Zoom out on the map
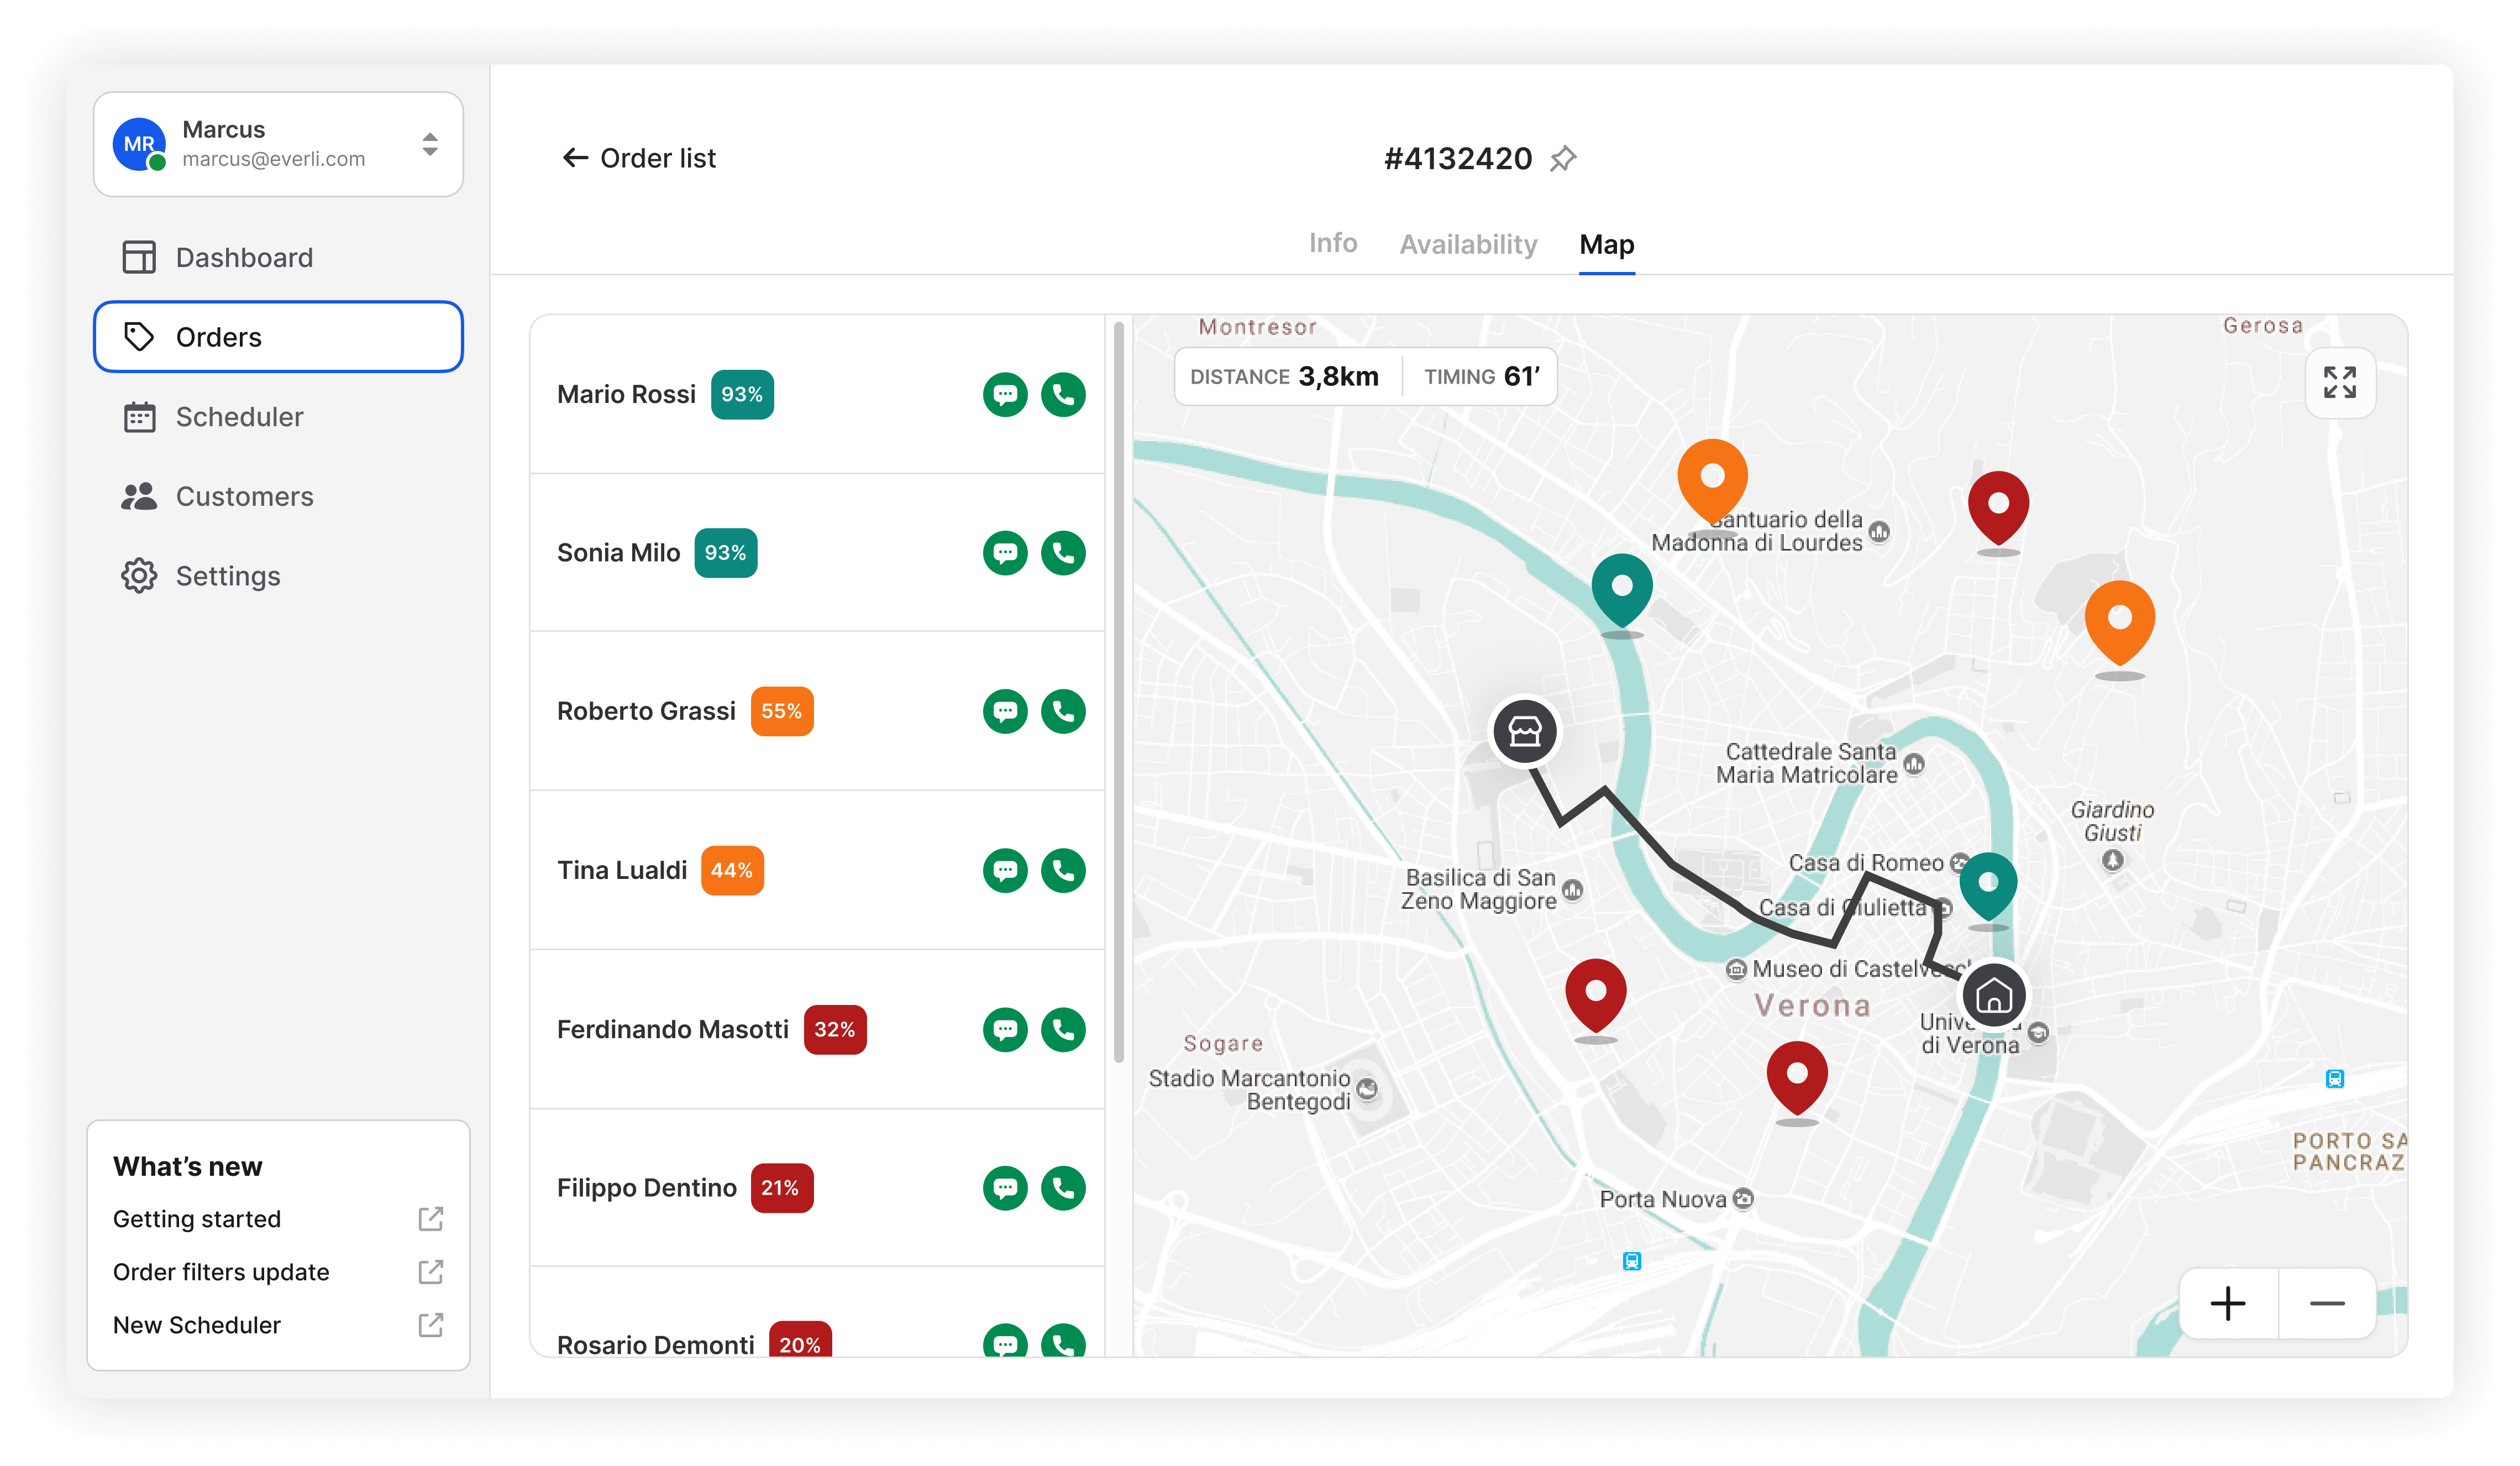This screenshot has height=1466, width=2520. pyautogui.click(x=2327, y=1303)
